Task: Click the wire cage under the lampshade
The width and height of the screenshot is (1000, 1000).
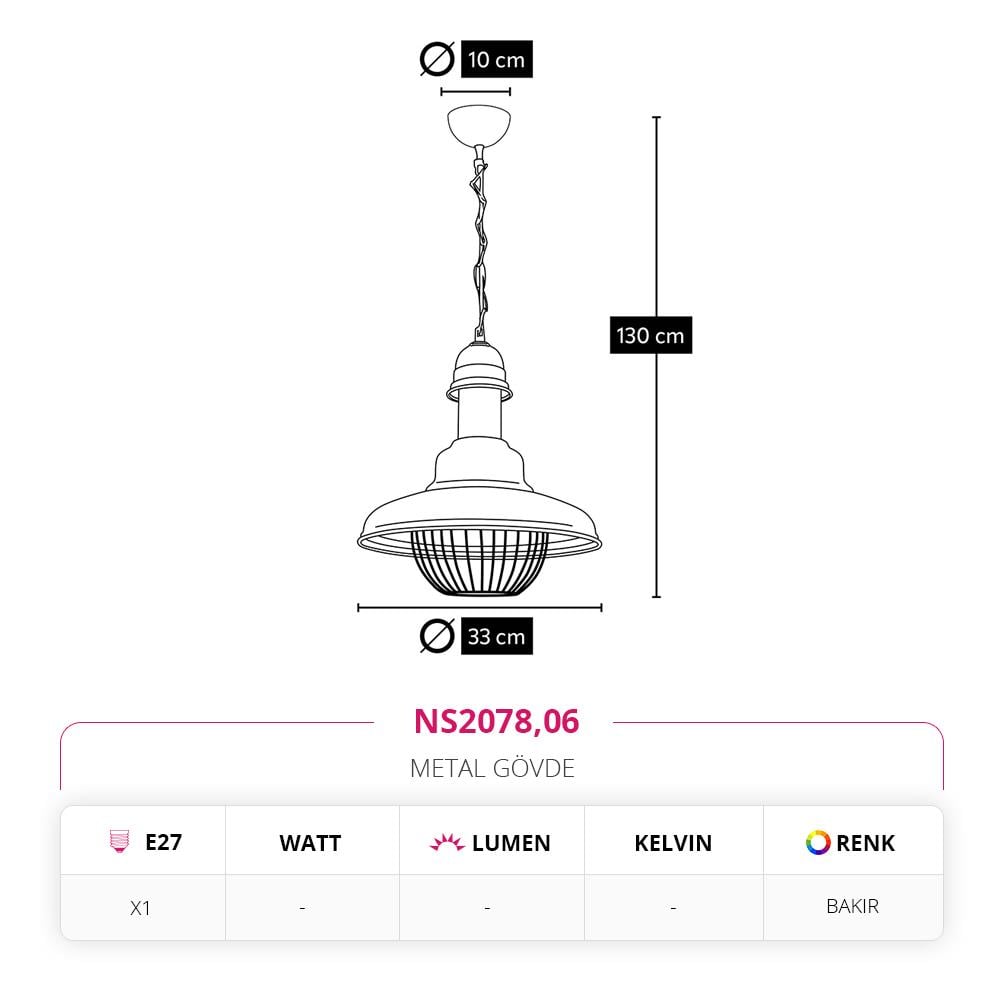Action: point(479,562)
